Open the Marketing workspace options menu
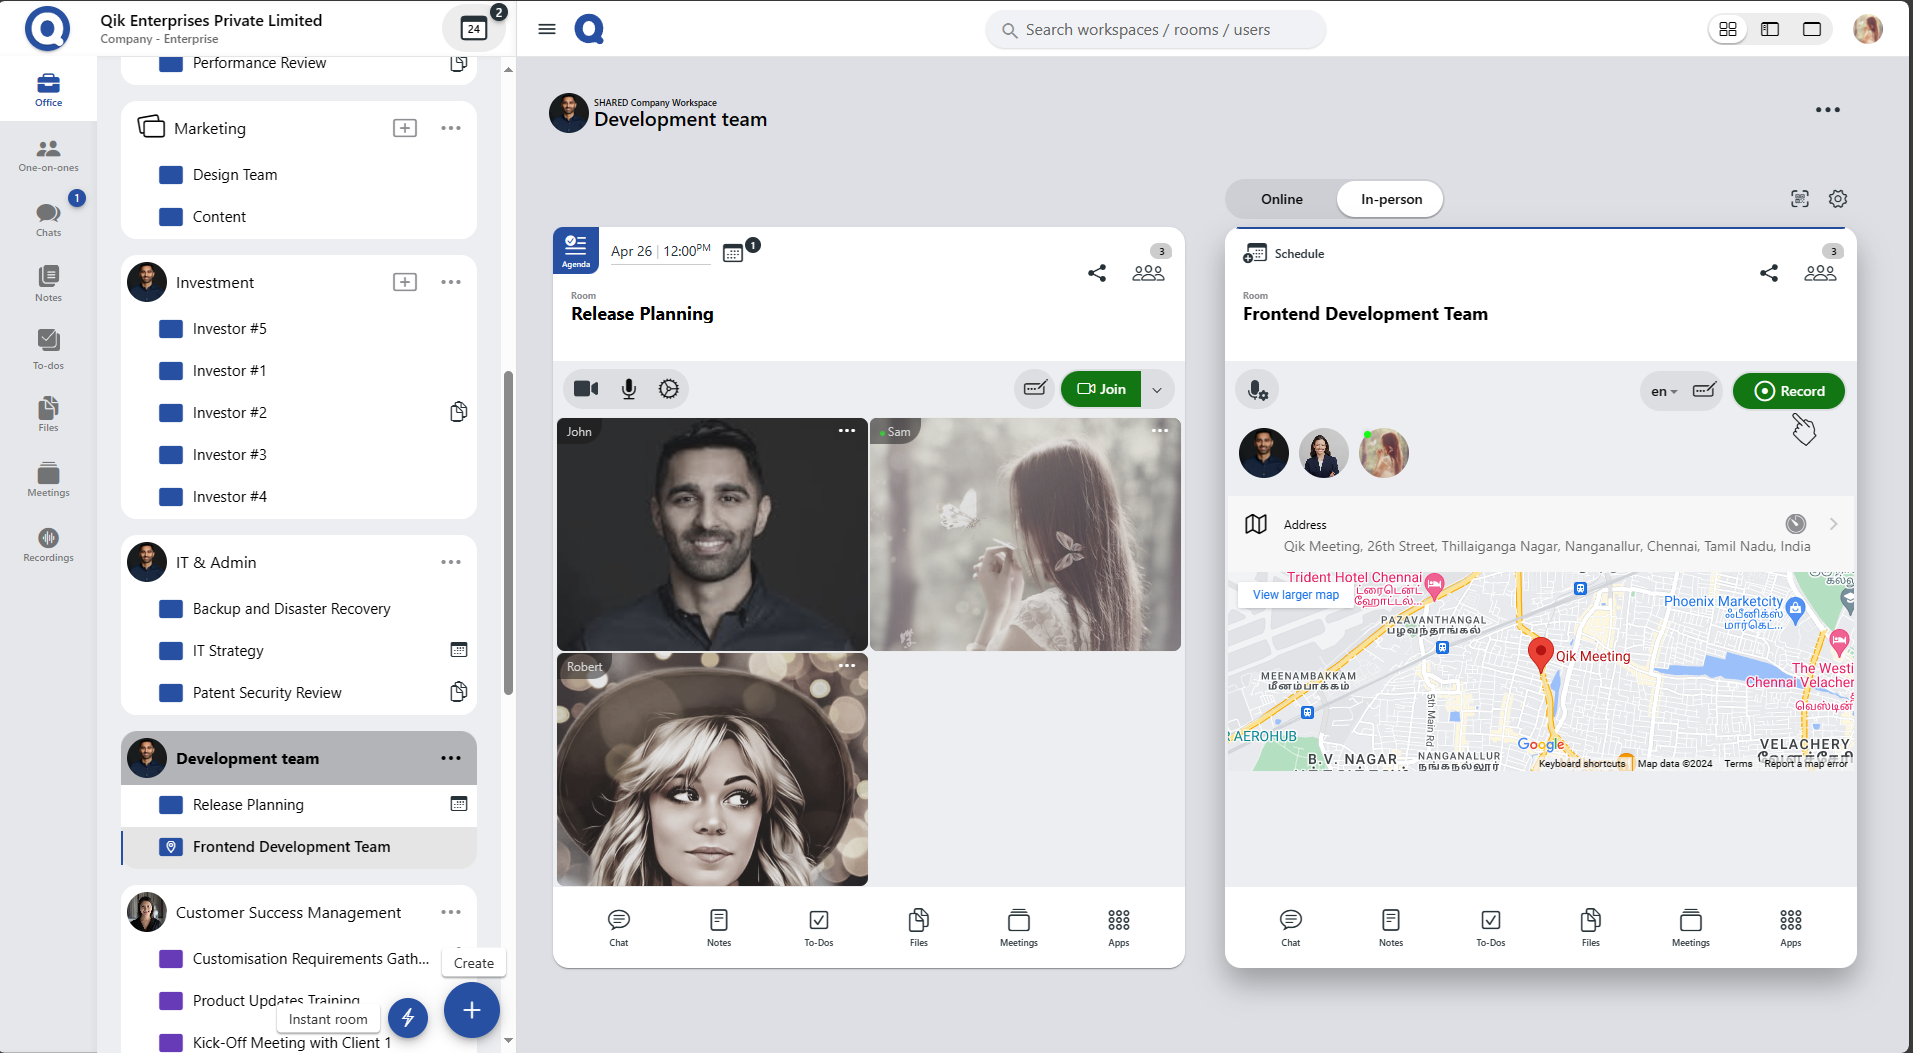Screen dimensions: 1913x1053 451,128
